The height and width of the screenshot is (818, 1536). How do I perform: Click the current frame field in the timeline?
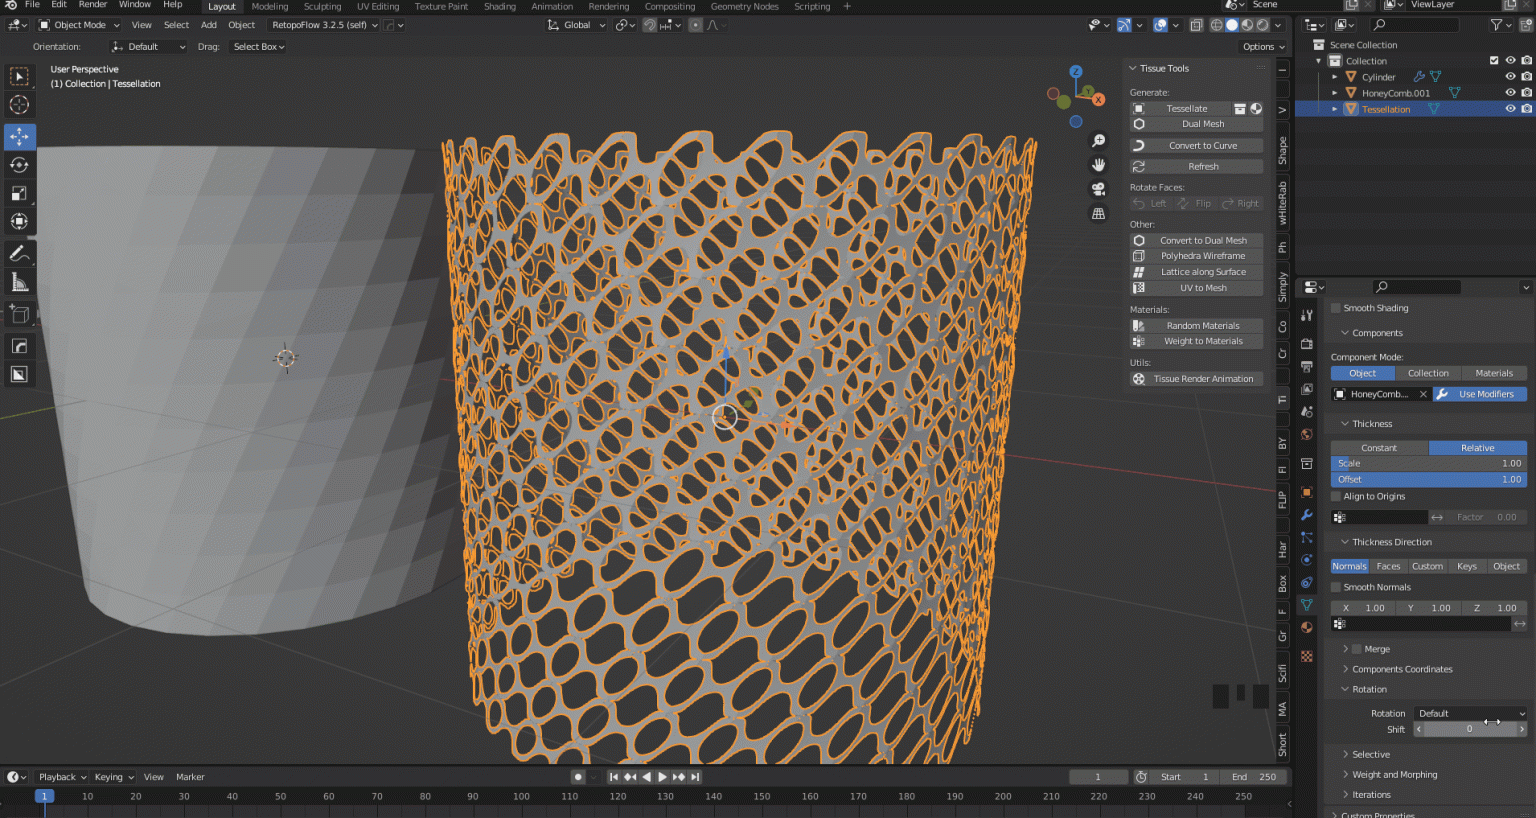[x=1098, y=776]
